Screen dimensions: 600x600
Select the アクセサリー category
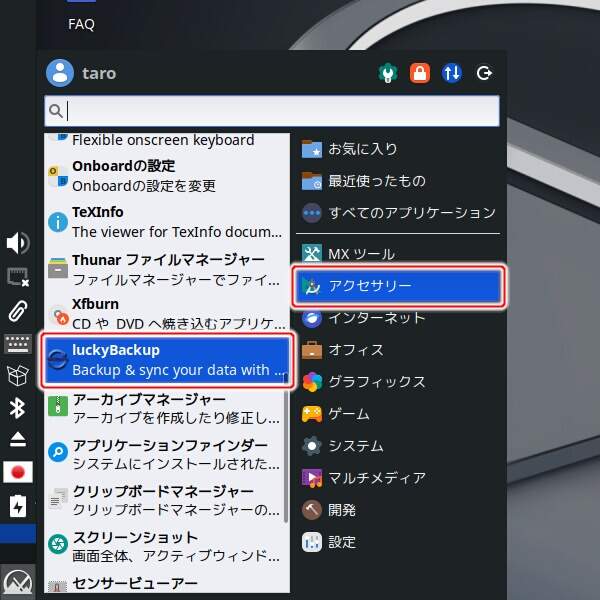398,286
